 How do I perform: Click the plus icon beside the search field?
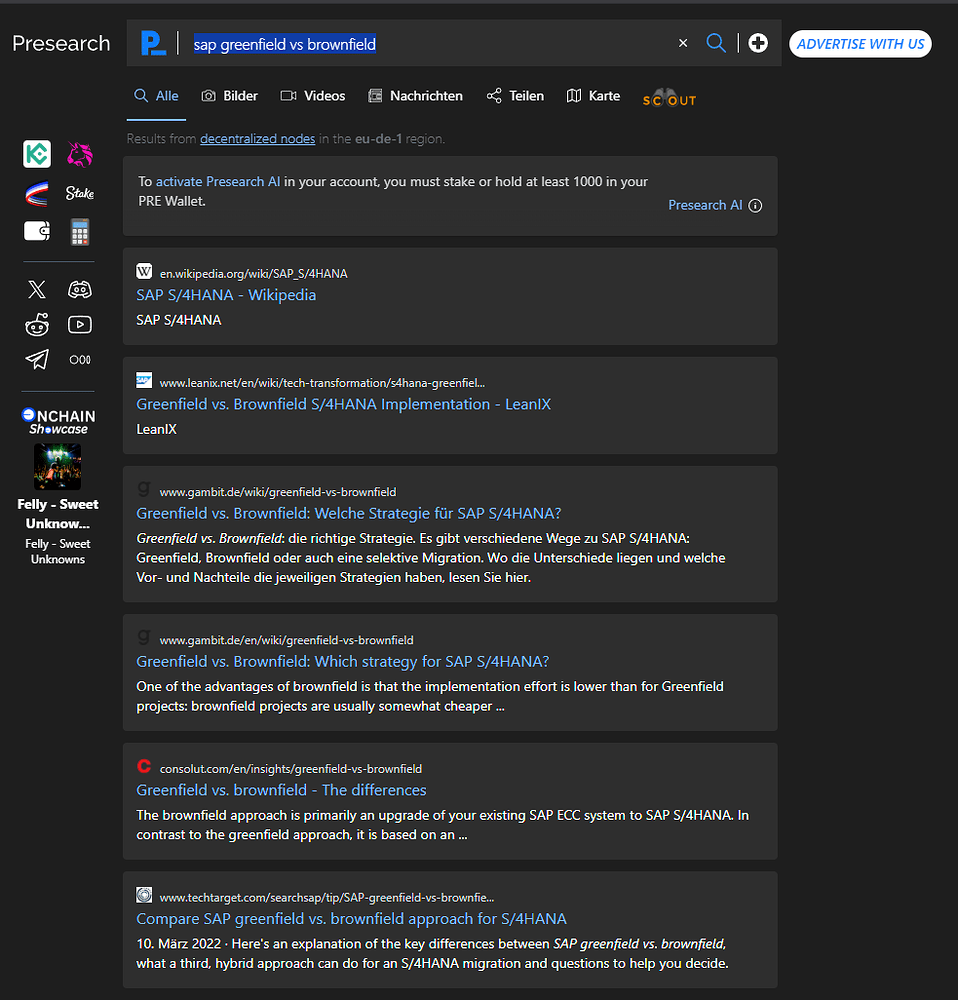click(757, 43)
